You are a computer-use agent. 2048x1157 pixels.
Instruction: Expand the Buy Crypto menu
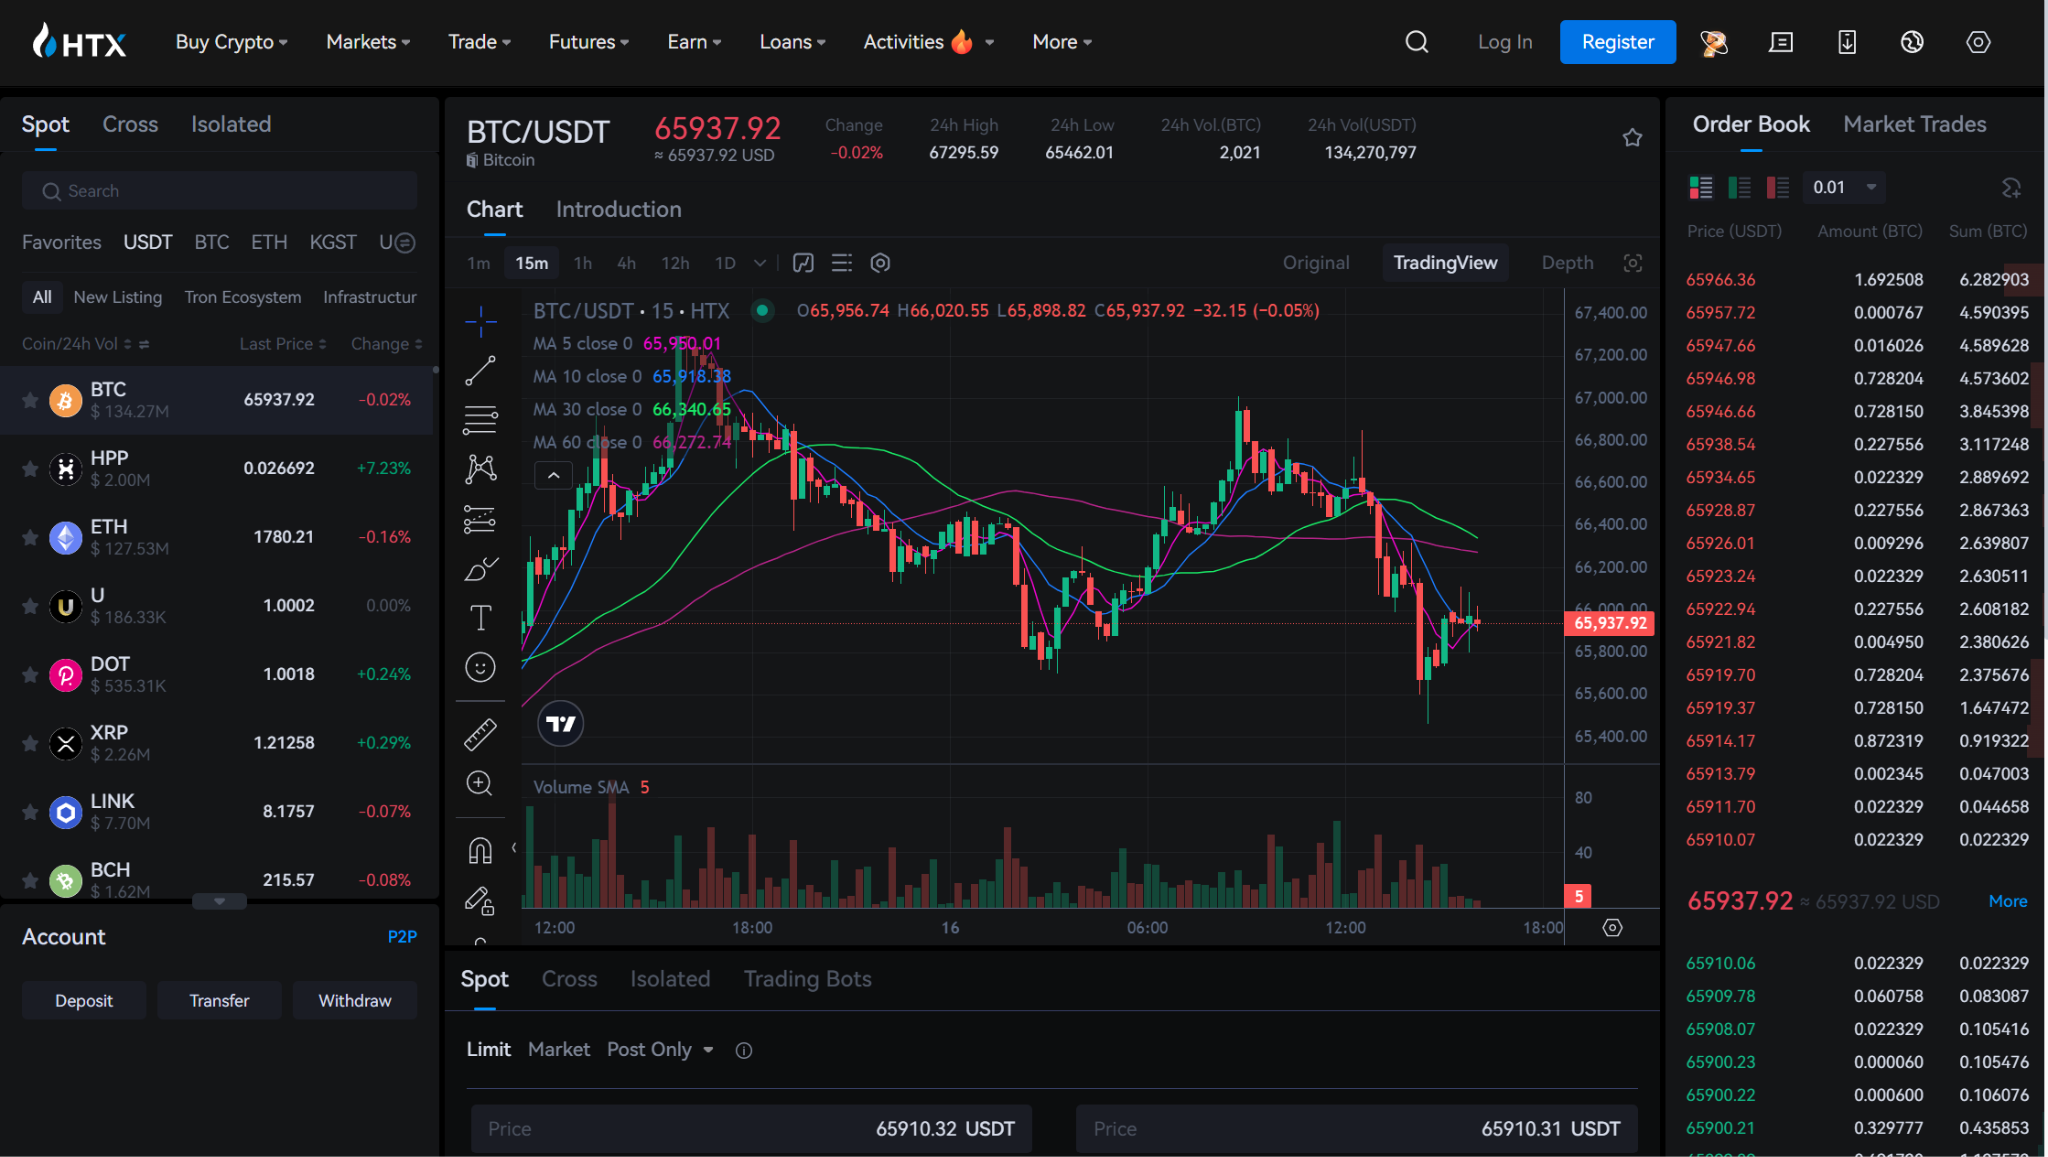(x=231, y=42)
